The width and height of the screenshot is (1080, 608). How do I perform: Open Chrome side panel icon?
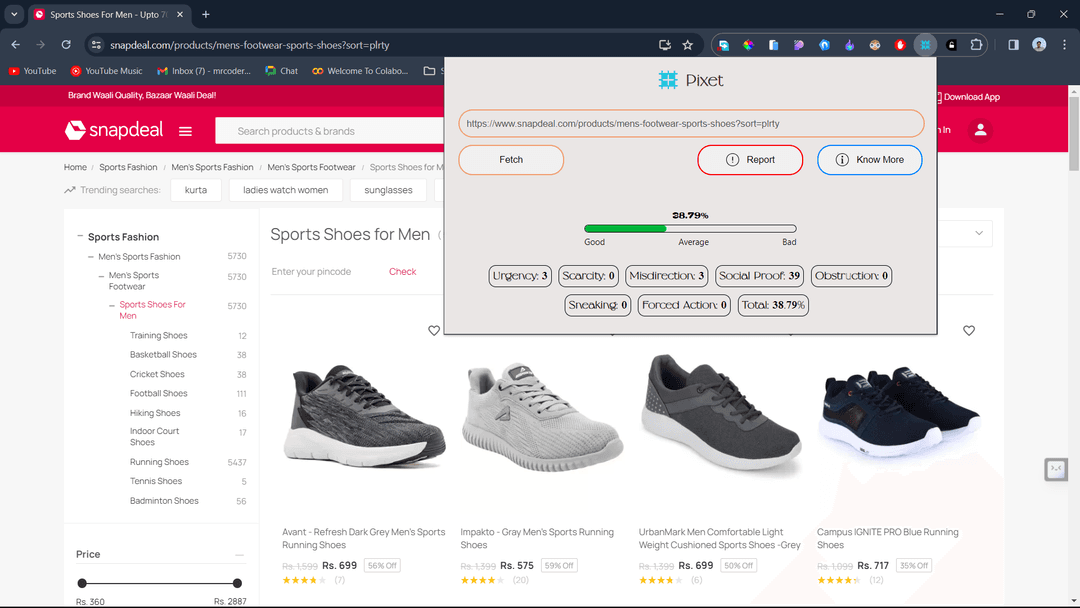(1013, 45)
